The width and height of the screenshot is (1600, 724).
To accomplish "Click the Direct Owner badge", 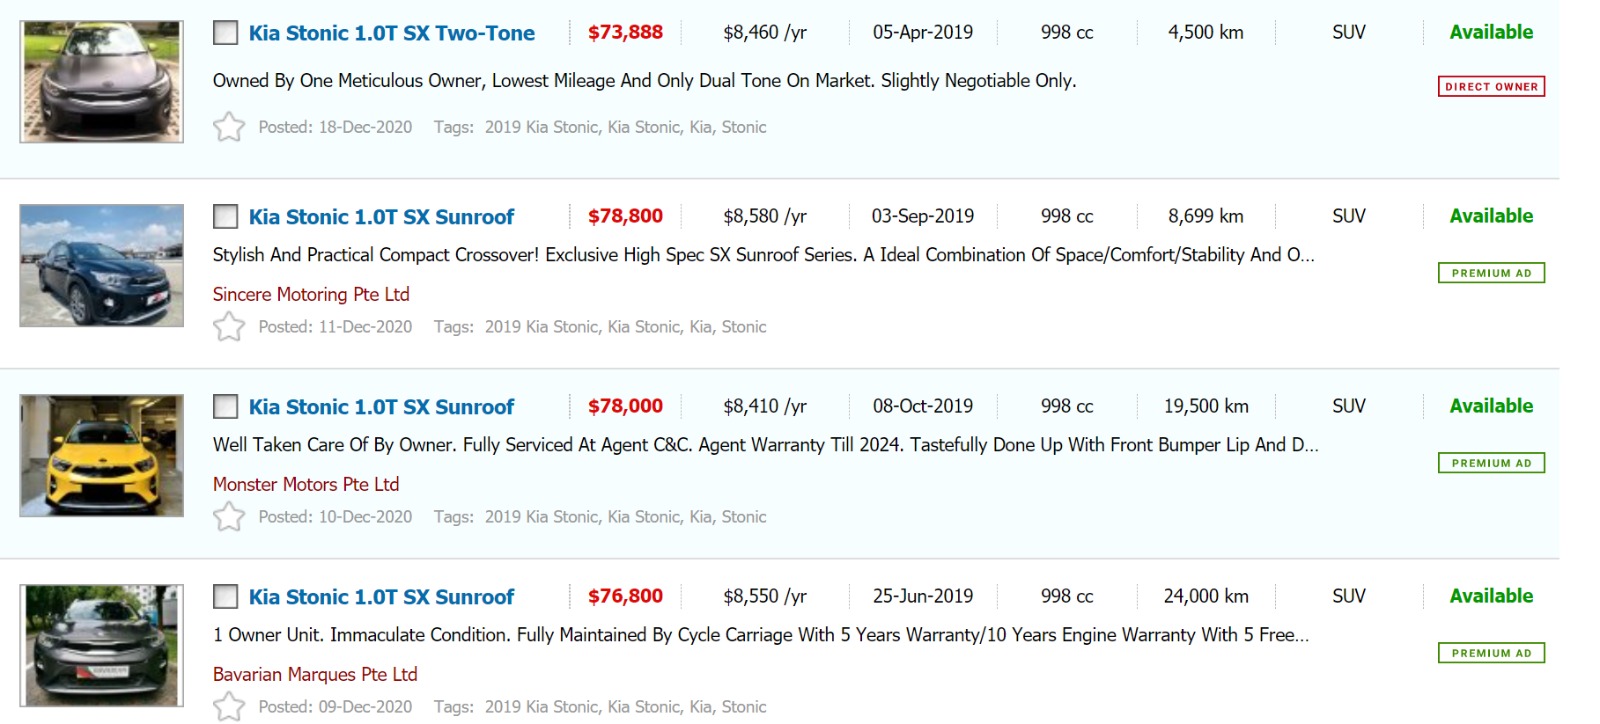I will (1491, 87).
